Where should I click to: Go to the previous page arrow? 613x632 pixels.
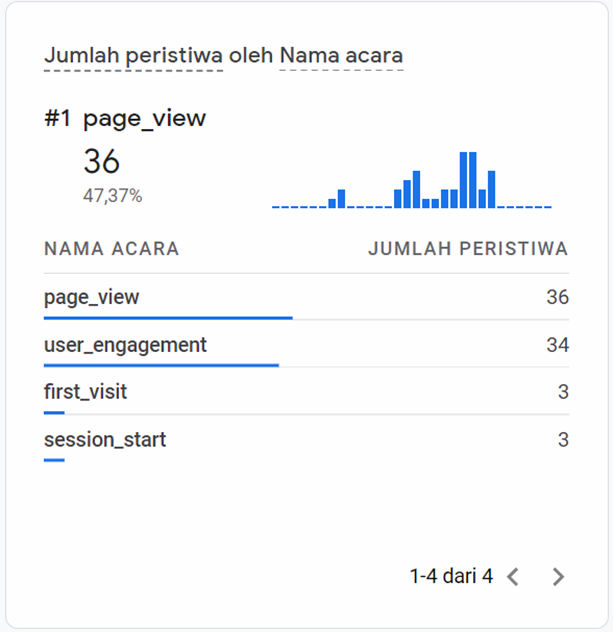coord(513,576)
